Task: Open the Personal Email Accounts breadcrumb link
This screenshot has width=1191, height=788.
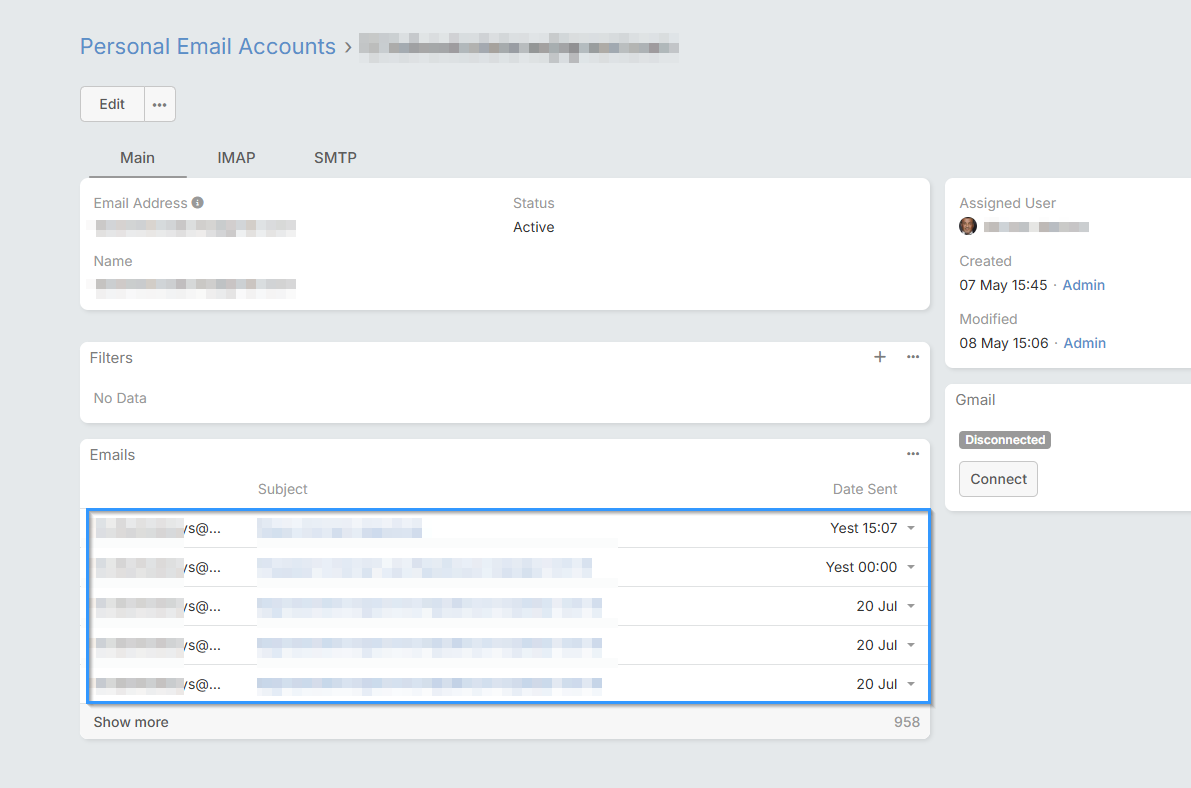Action: coord(207,46)
